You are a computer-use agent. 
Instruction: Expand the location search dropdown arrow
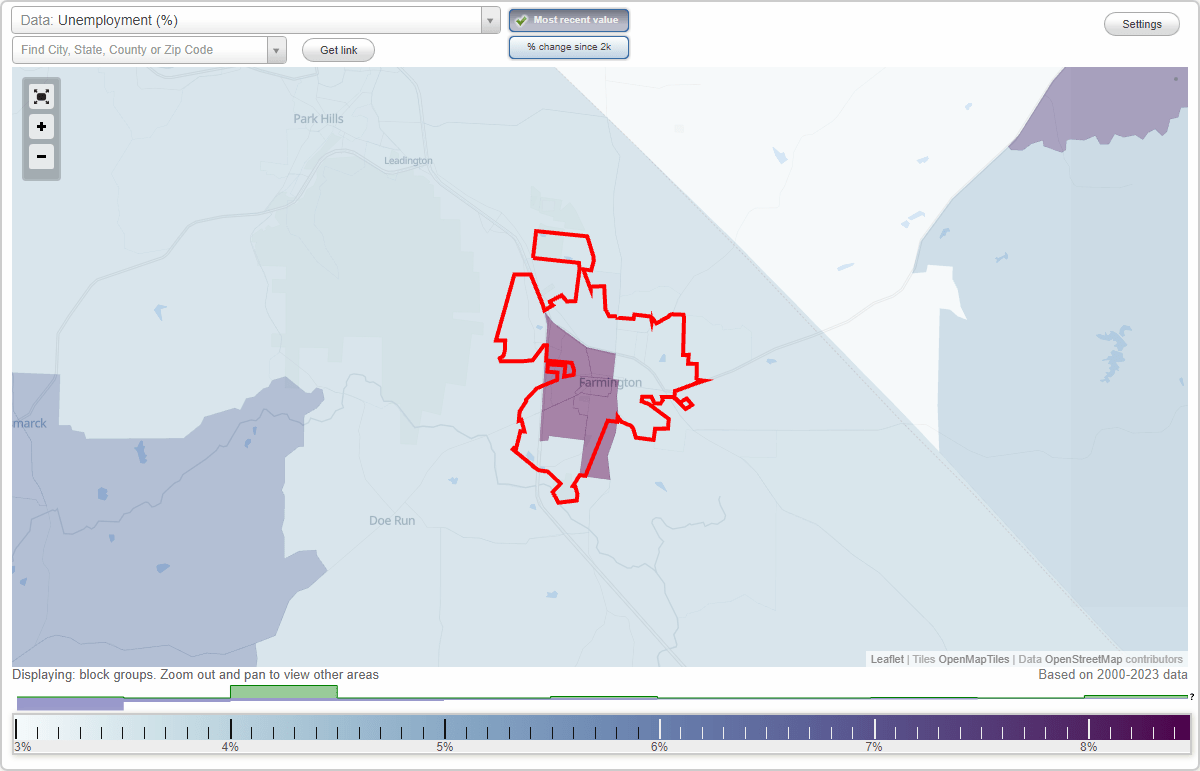[x=276, y=50]
